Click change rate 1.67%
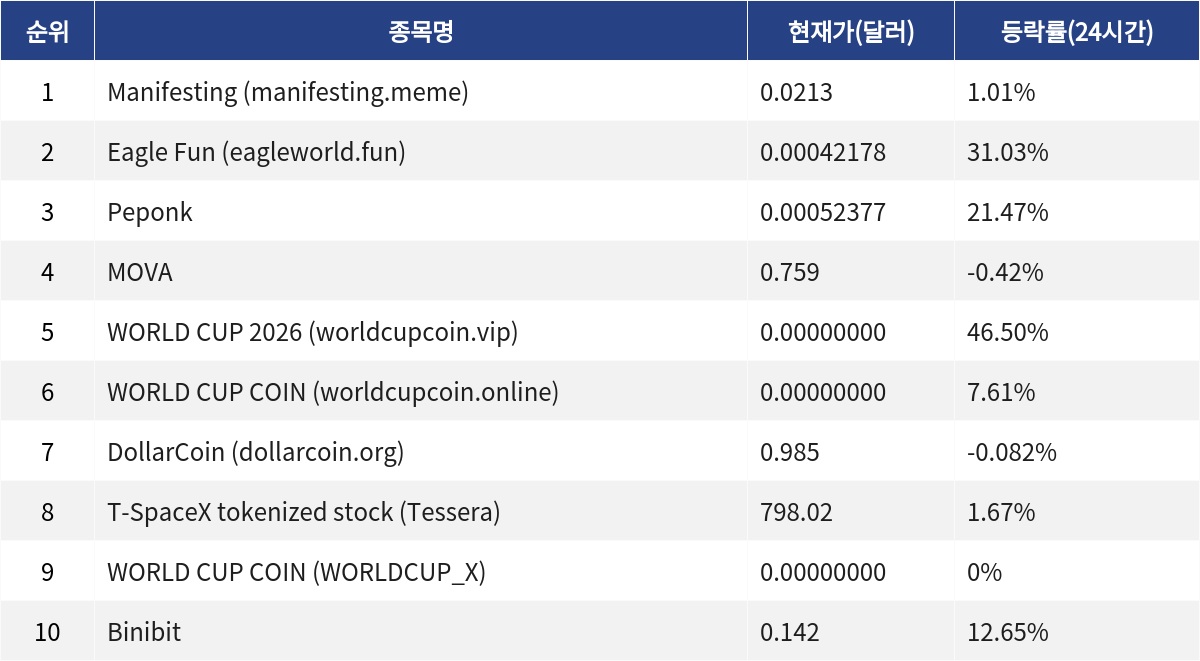This screenshot has width=1200, height=661. (1001, 513)
